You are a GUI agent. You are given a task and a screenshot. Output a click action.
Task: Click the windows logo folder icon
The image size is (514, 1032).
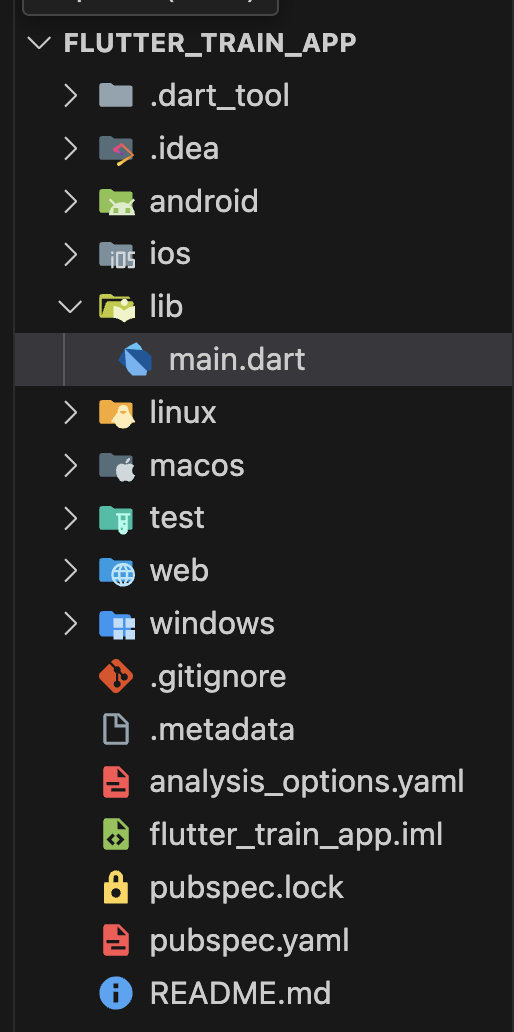(x=116, y=625)
